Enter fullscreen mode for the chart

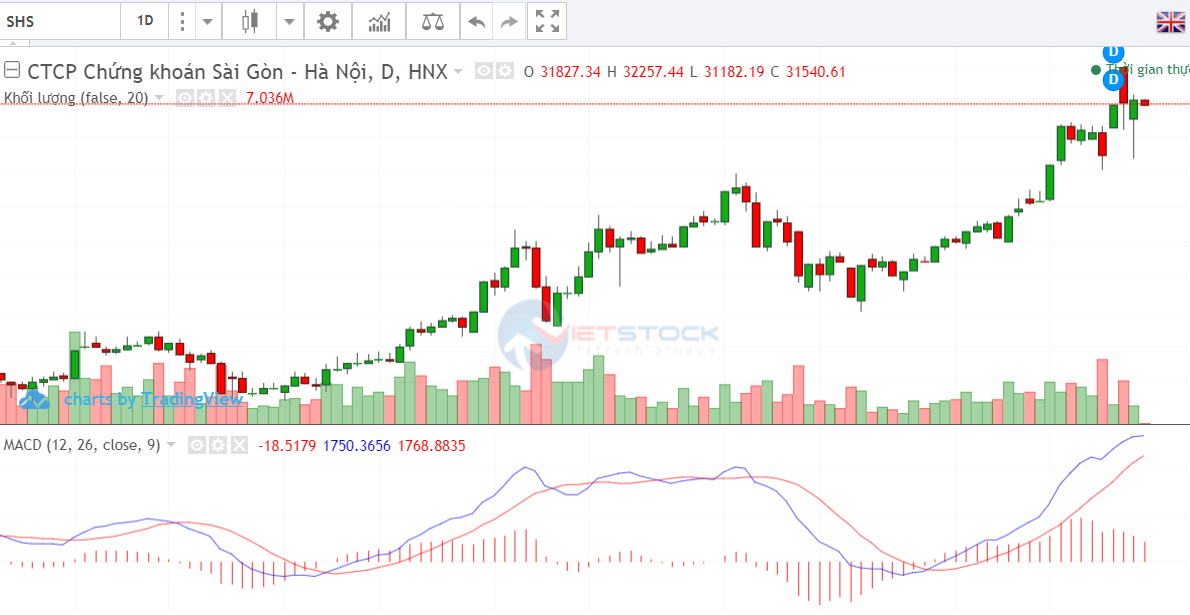pyautogui.click(x=547, y=21)
